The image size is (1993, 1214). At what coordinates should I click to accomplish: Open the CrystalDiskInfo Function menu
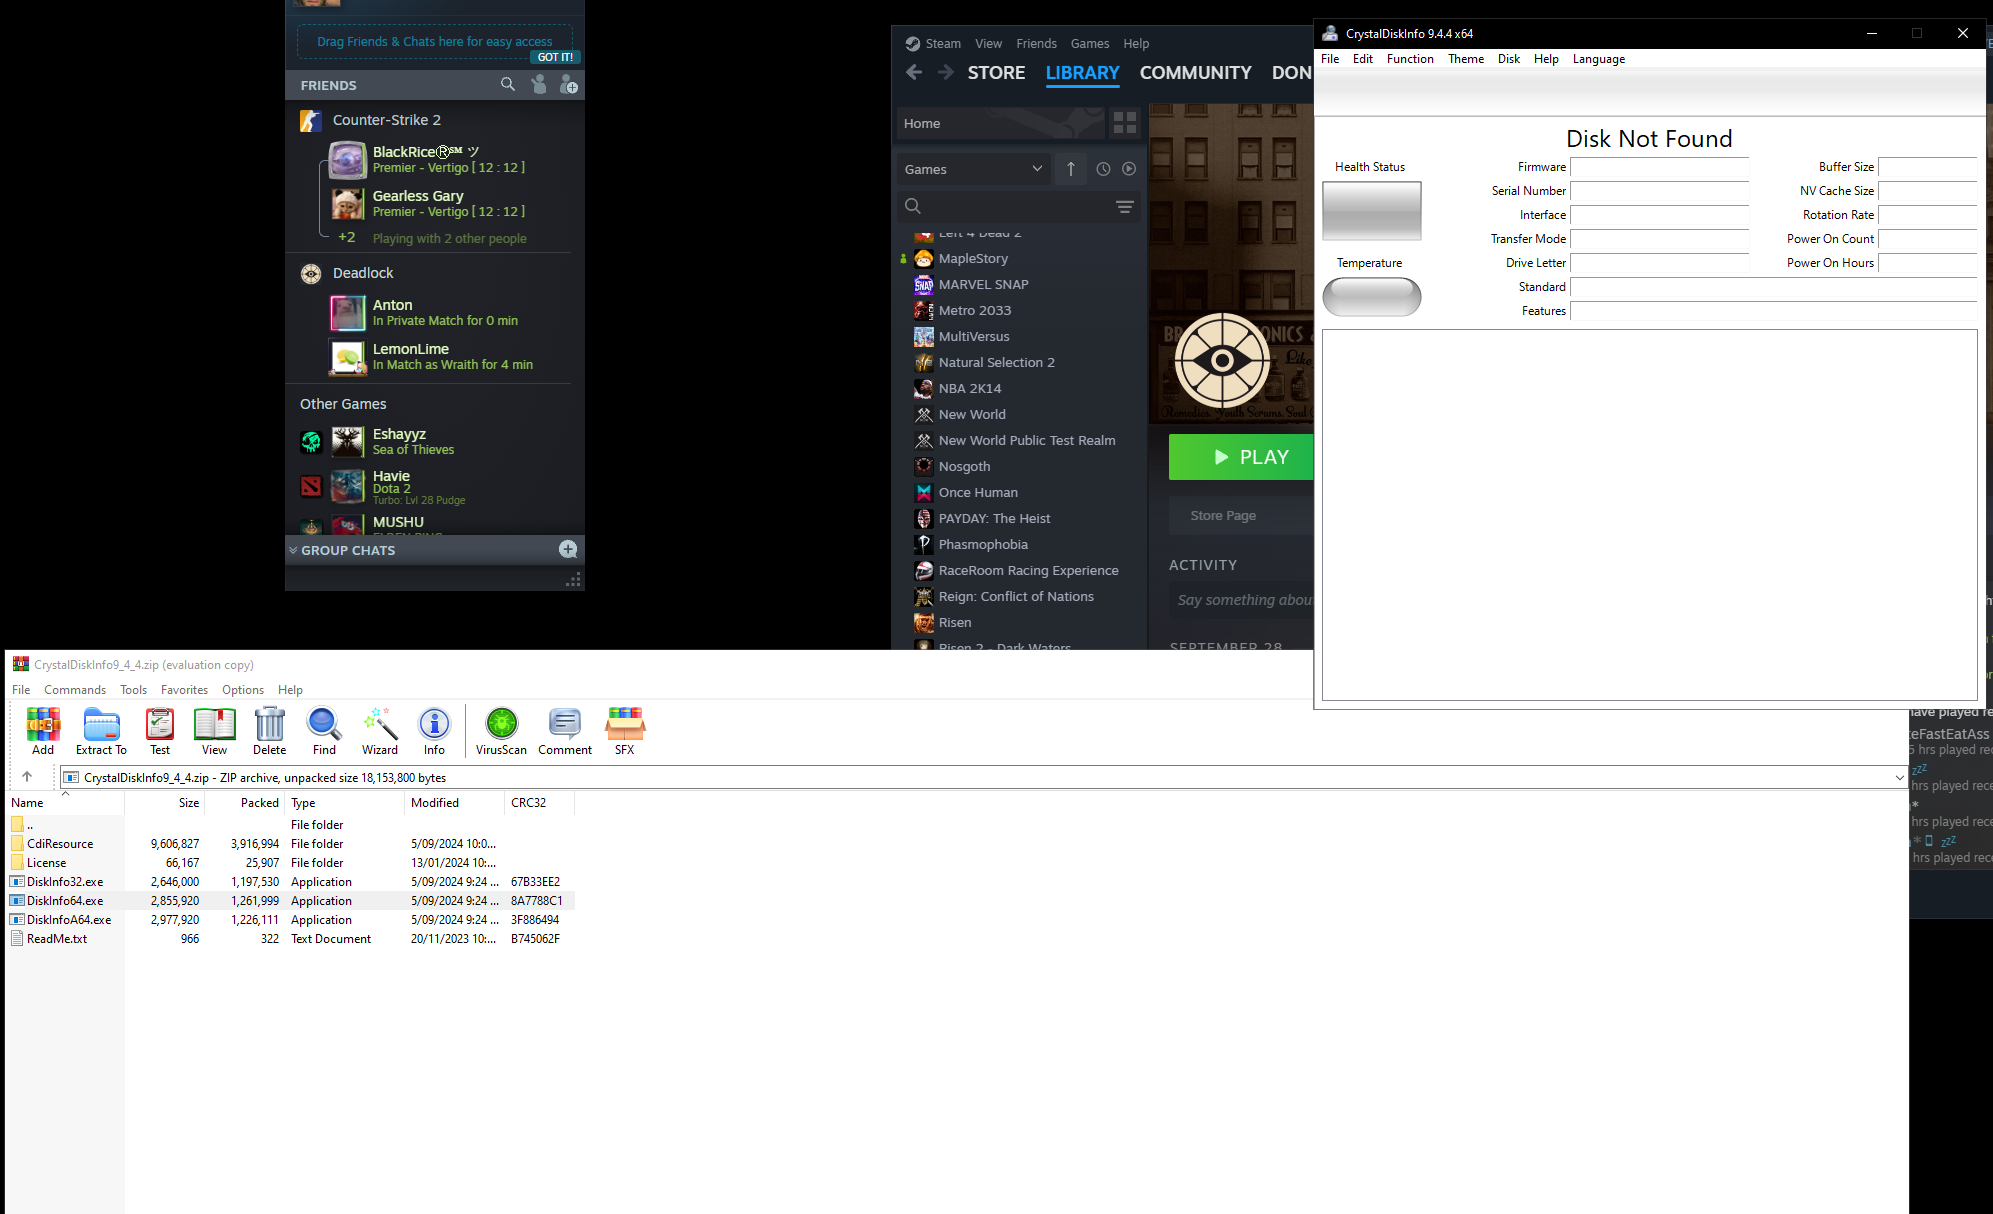(1409, 59)
